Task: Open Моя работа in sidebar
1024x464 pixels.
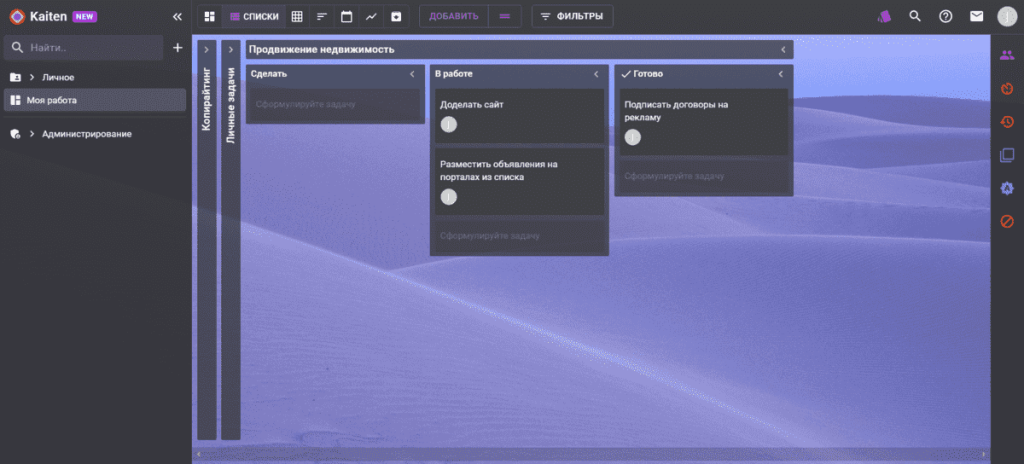Action: pyautogui.click(x=95, y=100)
